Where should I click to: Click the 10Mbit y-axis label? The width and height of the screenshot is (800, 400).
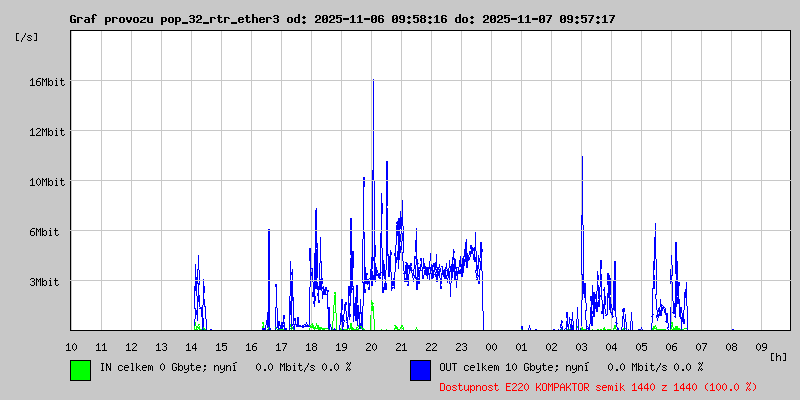tap(46, 182)
